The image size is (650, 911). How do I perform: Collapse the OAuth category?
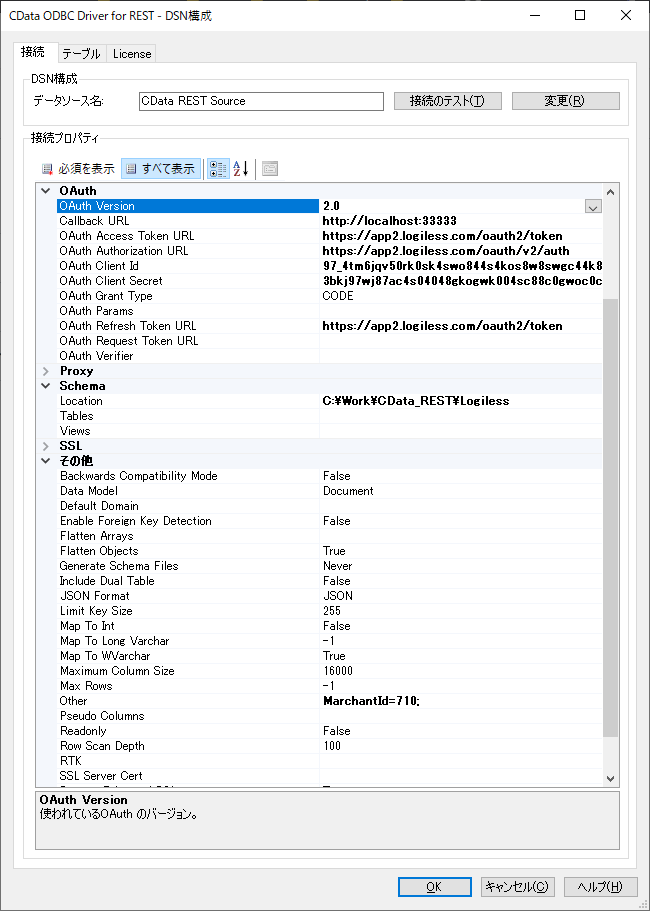46,191
